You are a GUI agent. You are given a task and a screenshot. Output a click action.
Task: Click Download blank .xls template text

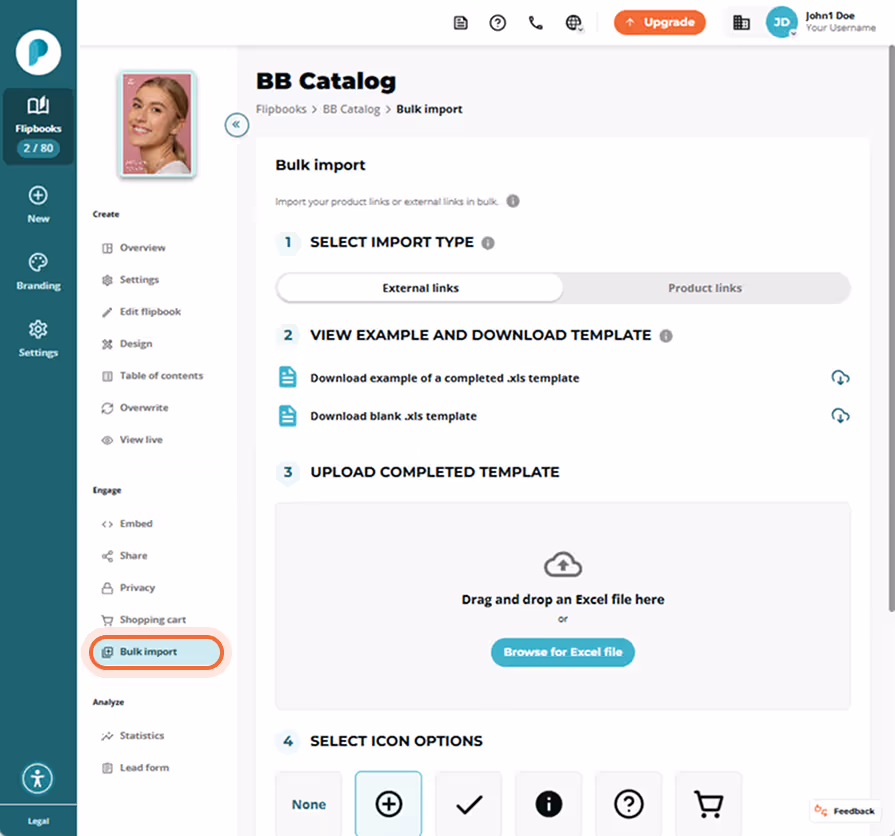point(393,416)
